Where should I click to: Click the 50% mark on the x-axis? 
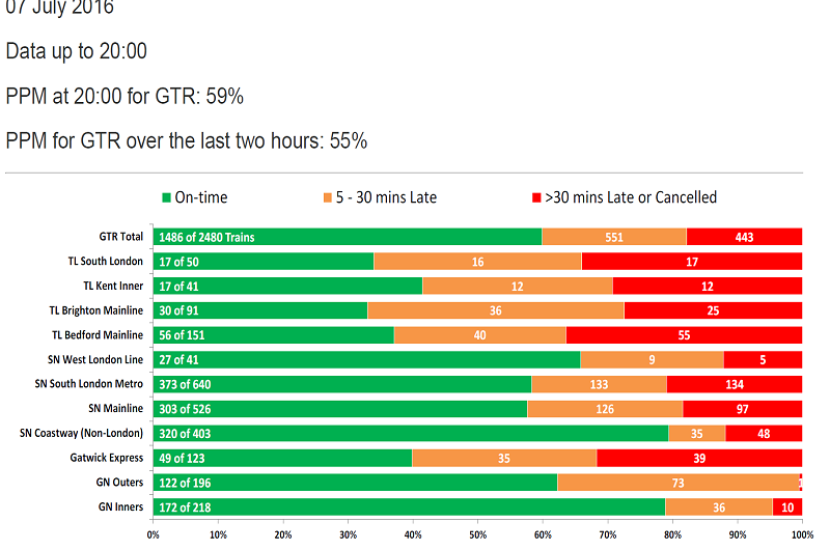click(x=477, y=533)
